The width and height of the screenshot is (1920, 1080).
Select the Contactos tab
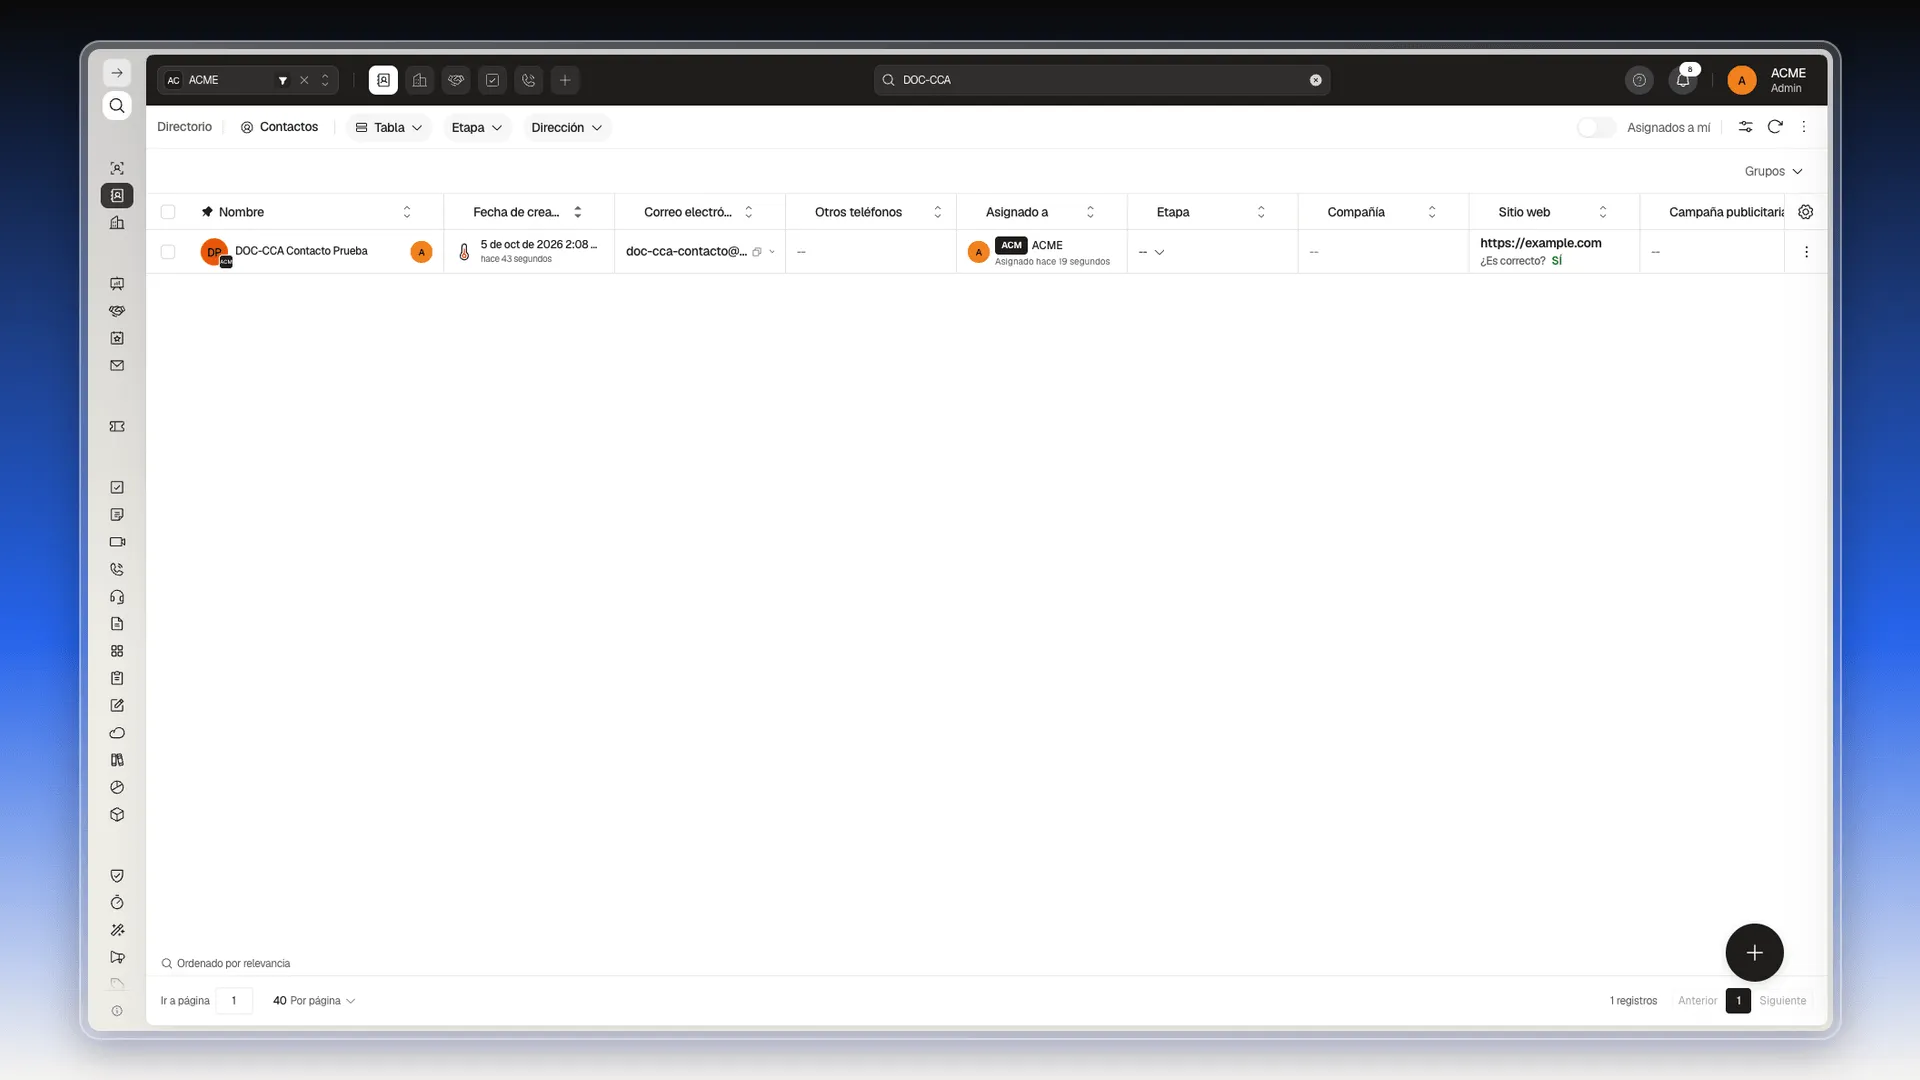tap(279, 127)
